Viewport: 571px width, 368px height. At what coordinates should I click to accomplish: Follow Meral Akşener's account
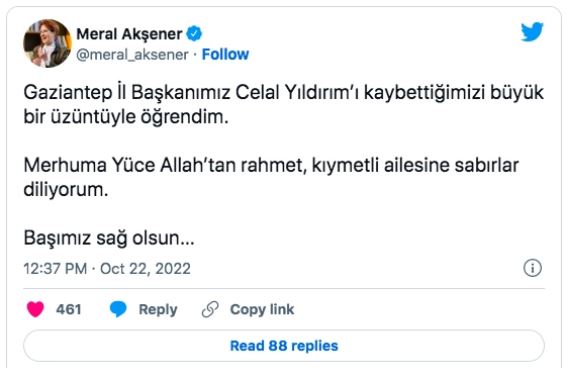(x=225, y=54)
